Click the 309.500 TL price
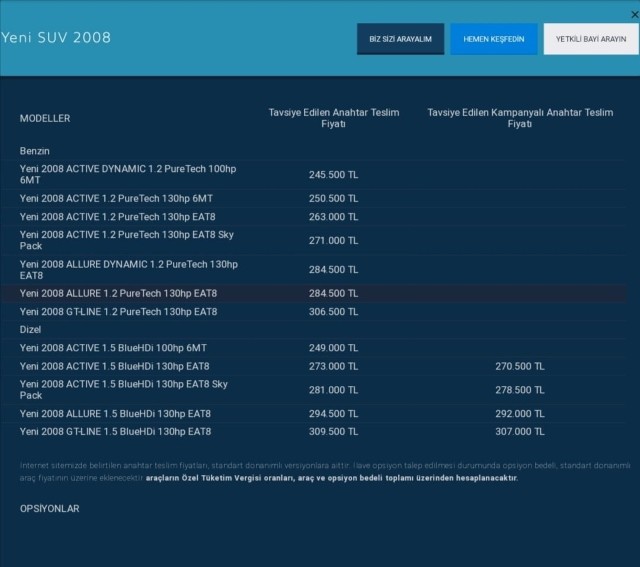This screenshot has height=567, width=640. pyautogui.click(x=333, y=431)
